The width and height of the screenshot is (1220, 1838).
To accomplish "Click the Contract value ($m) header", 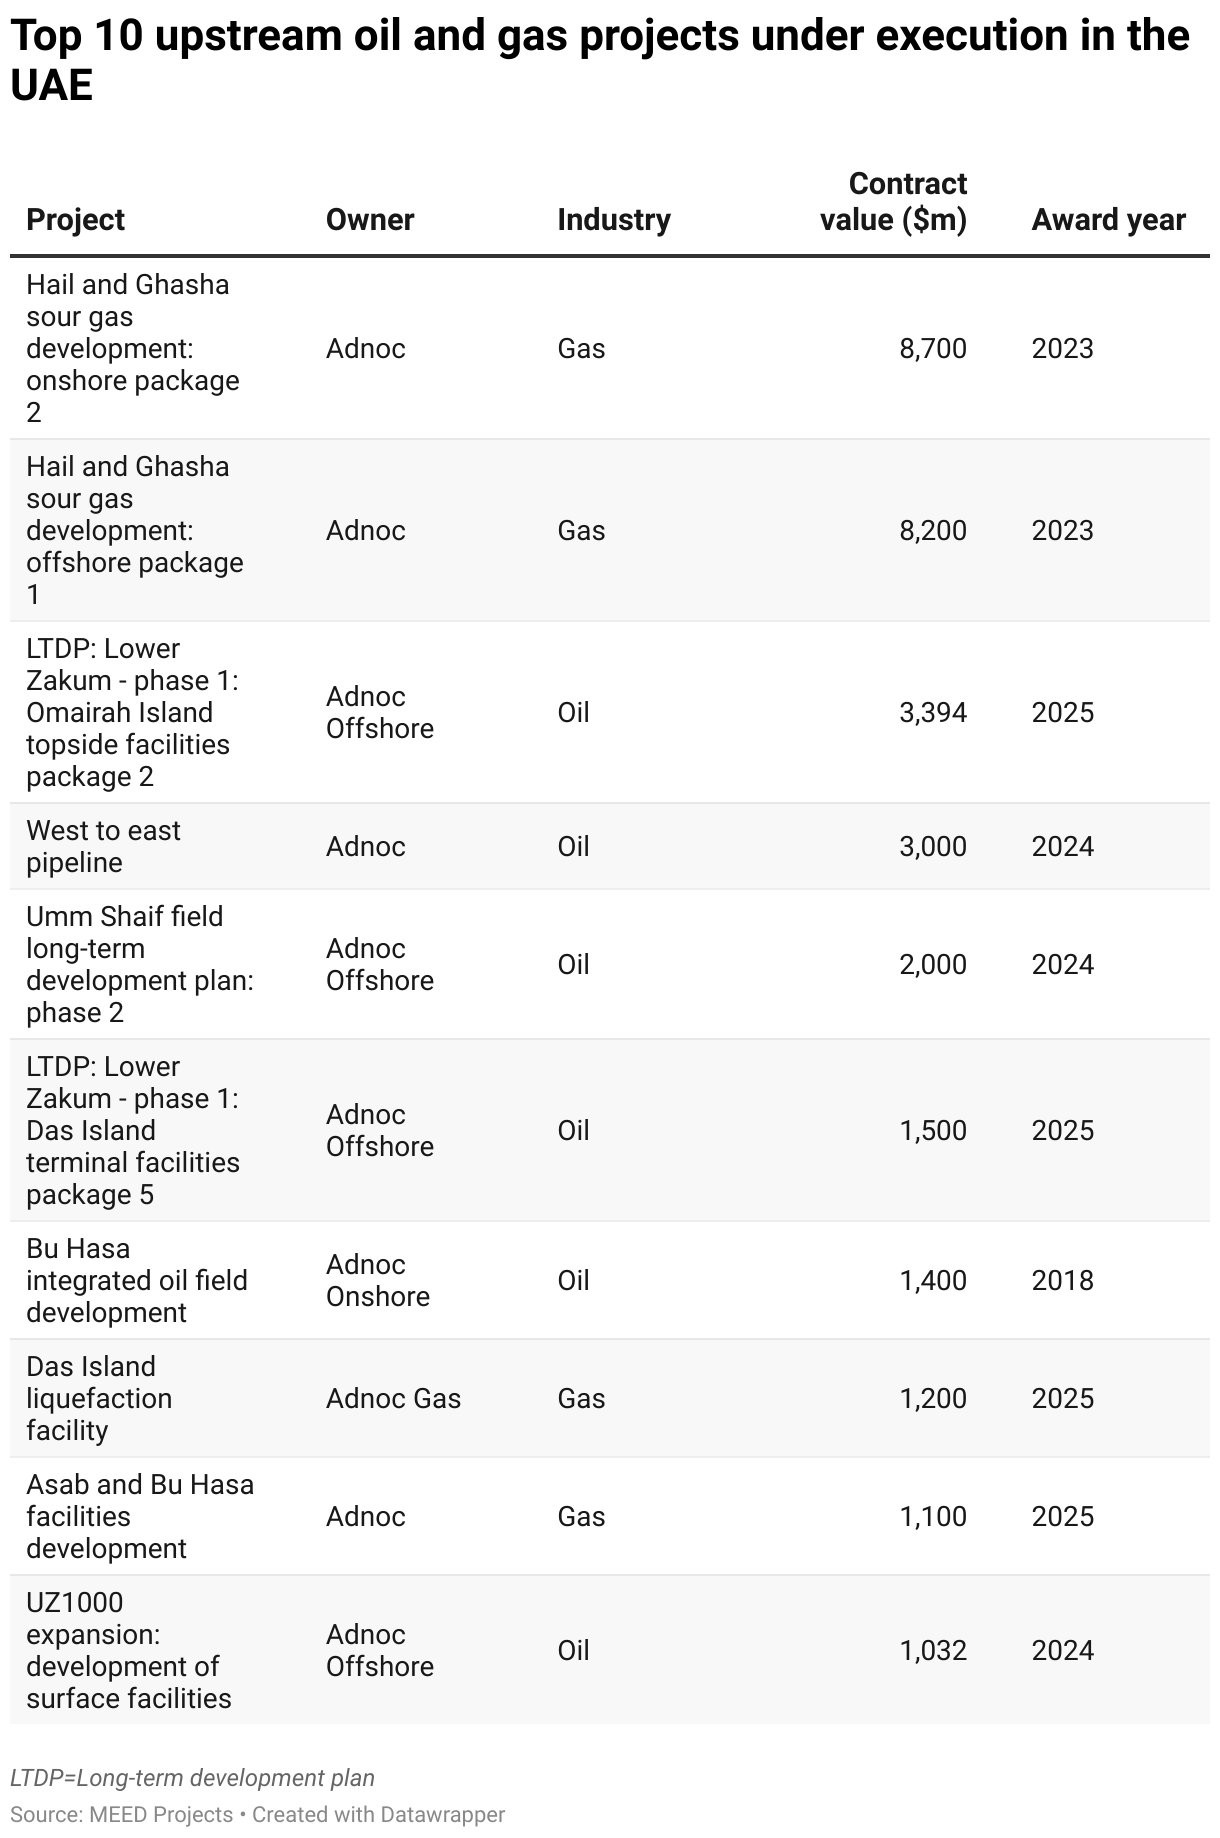I will (893, 202).
